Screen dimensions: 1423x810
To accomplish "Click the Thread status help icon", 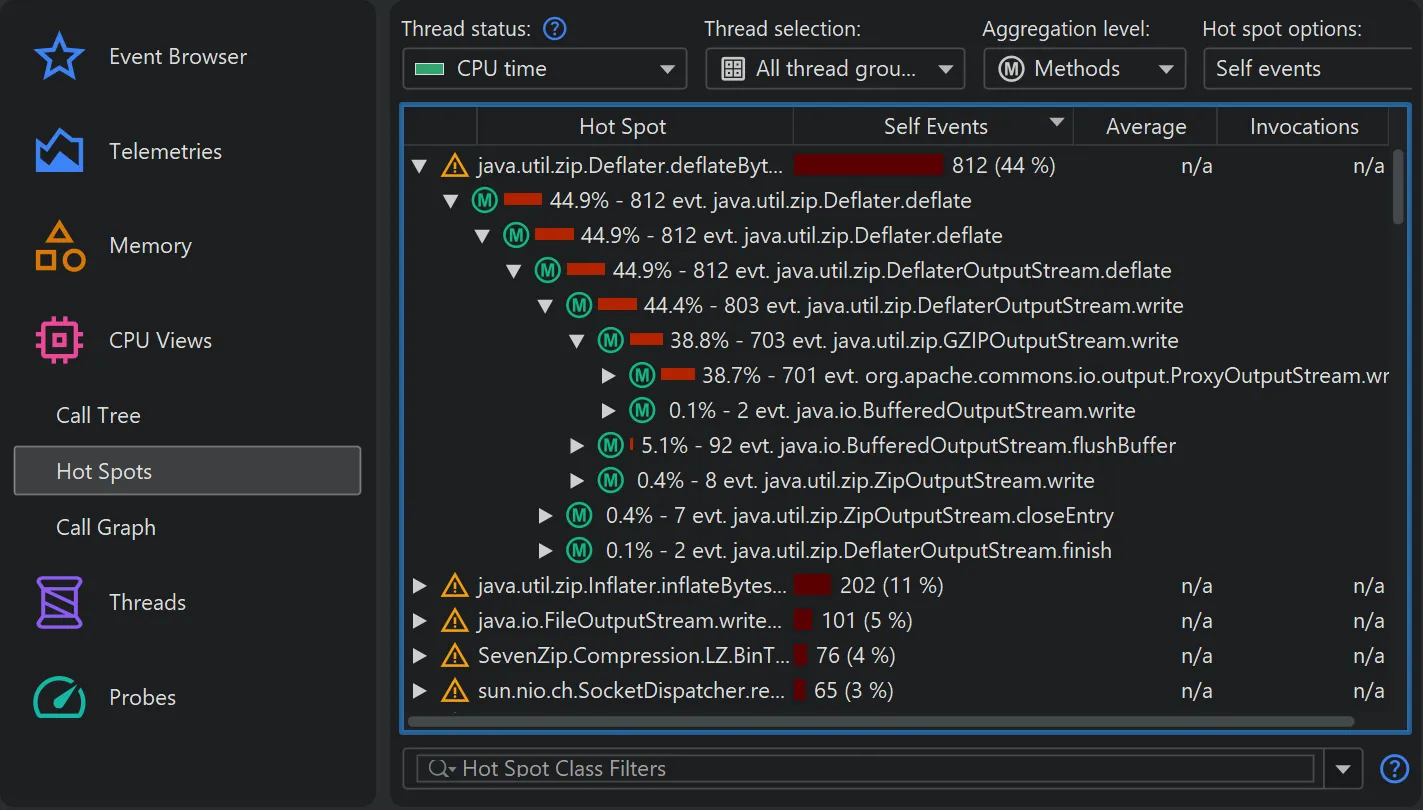I will pyautogui.click(x=554, y=28).
